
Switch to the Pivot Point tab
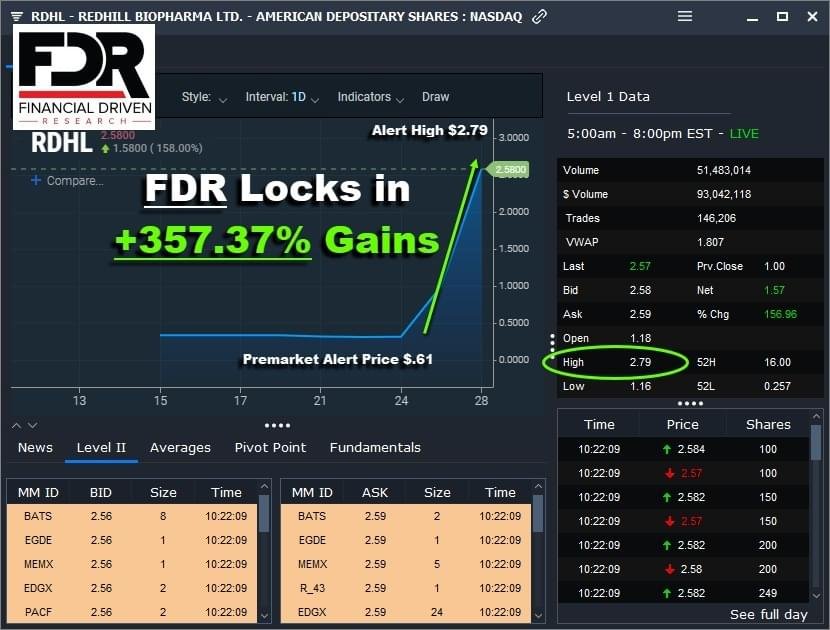pos(270,448)
